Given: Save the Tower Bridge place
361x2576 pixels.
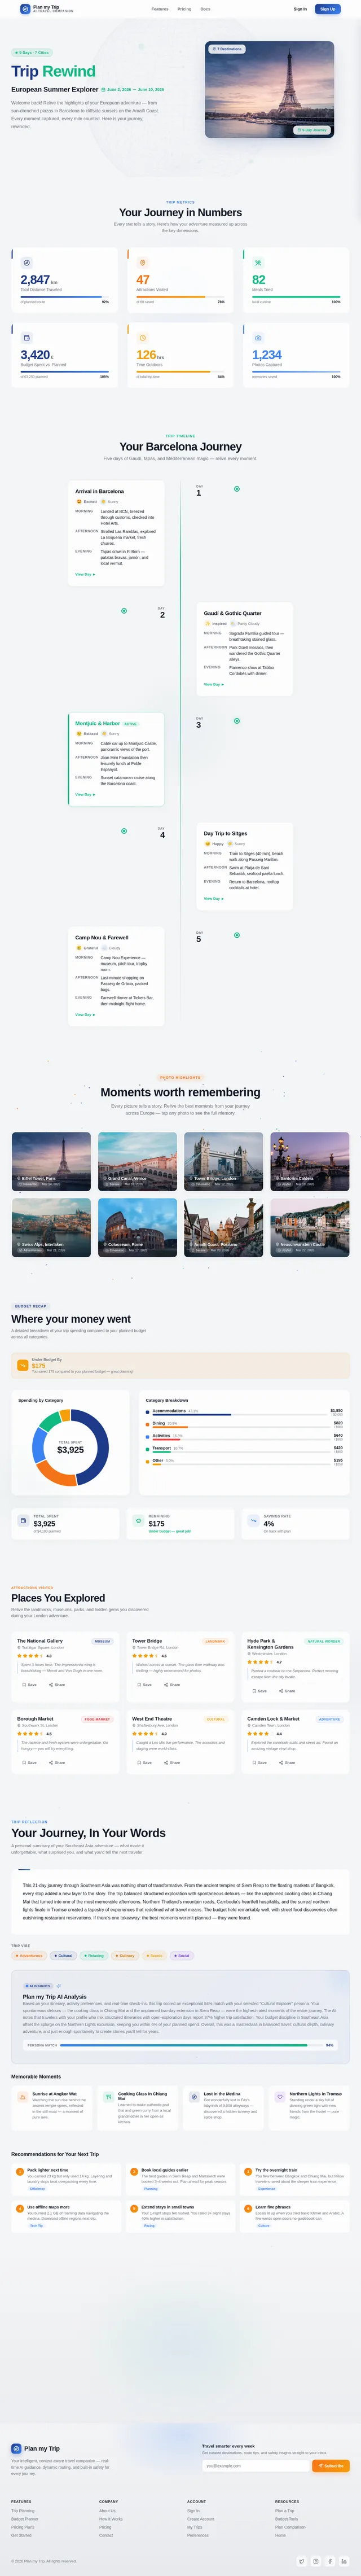Looking at the screenshot, I should click(x=144, y=1684).
